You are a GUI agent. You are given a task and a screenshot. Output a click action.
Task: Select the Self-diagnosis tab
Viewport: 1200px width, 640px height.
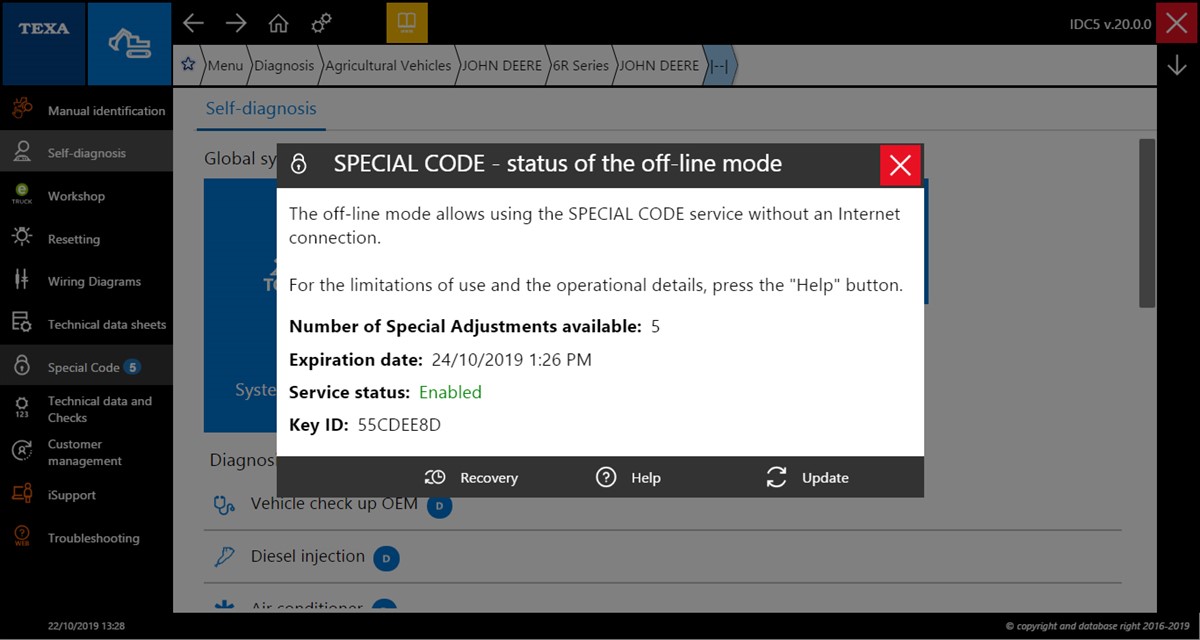tap(261, 109)
